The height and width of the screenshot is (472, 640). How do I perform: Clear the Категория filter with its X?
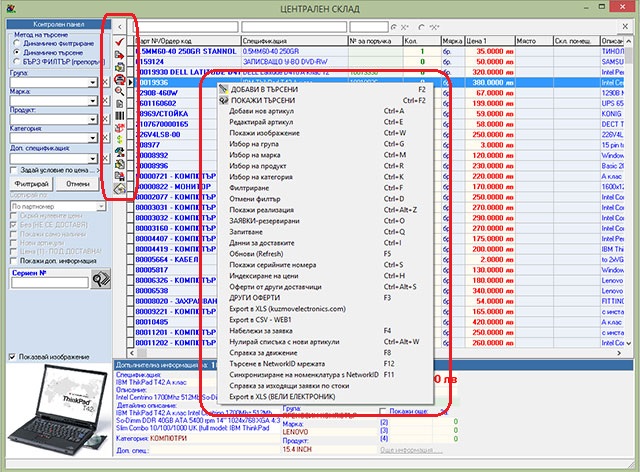(x=105, y=138)
